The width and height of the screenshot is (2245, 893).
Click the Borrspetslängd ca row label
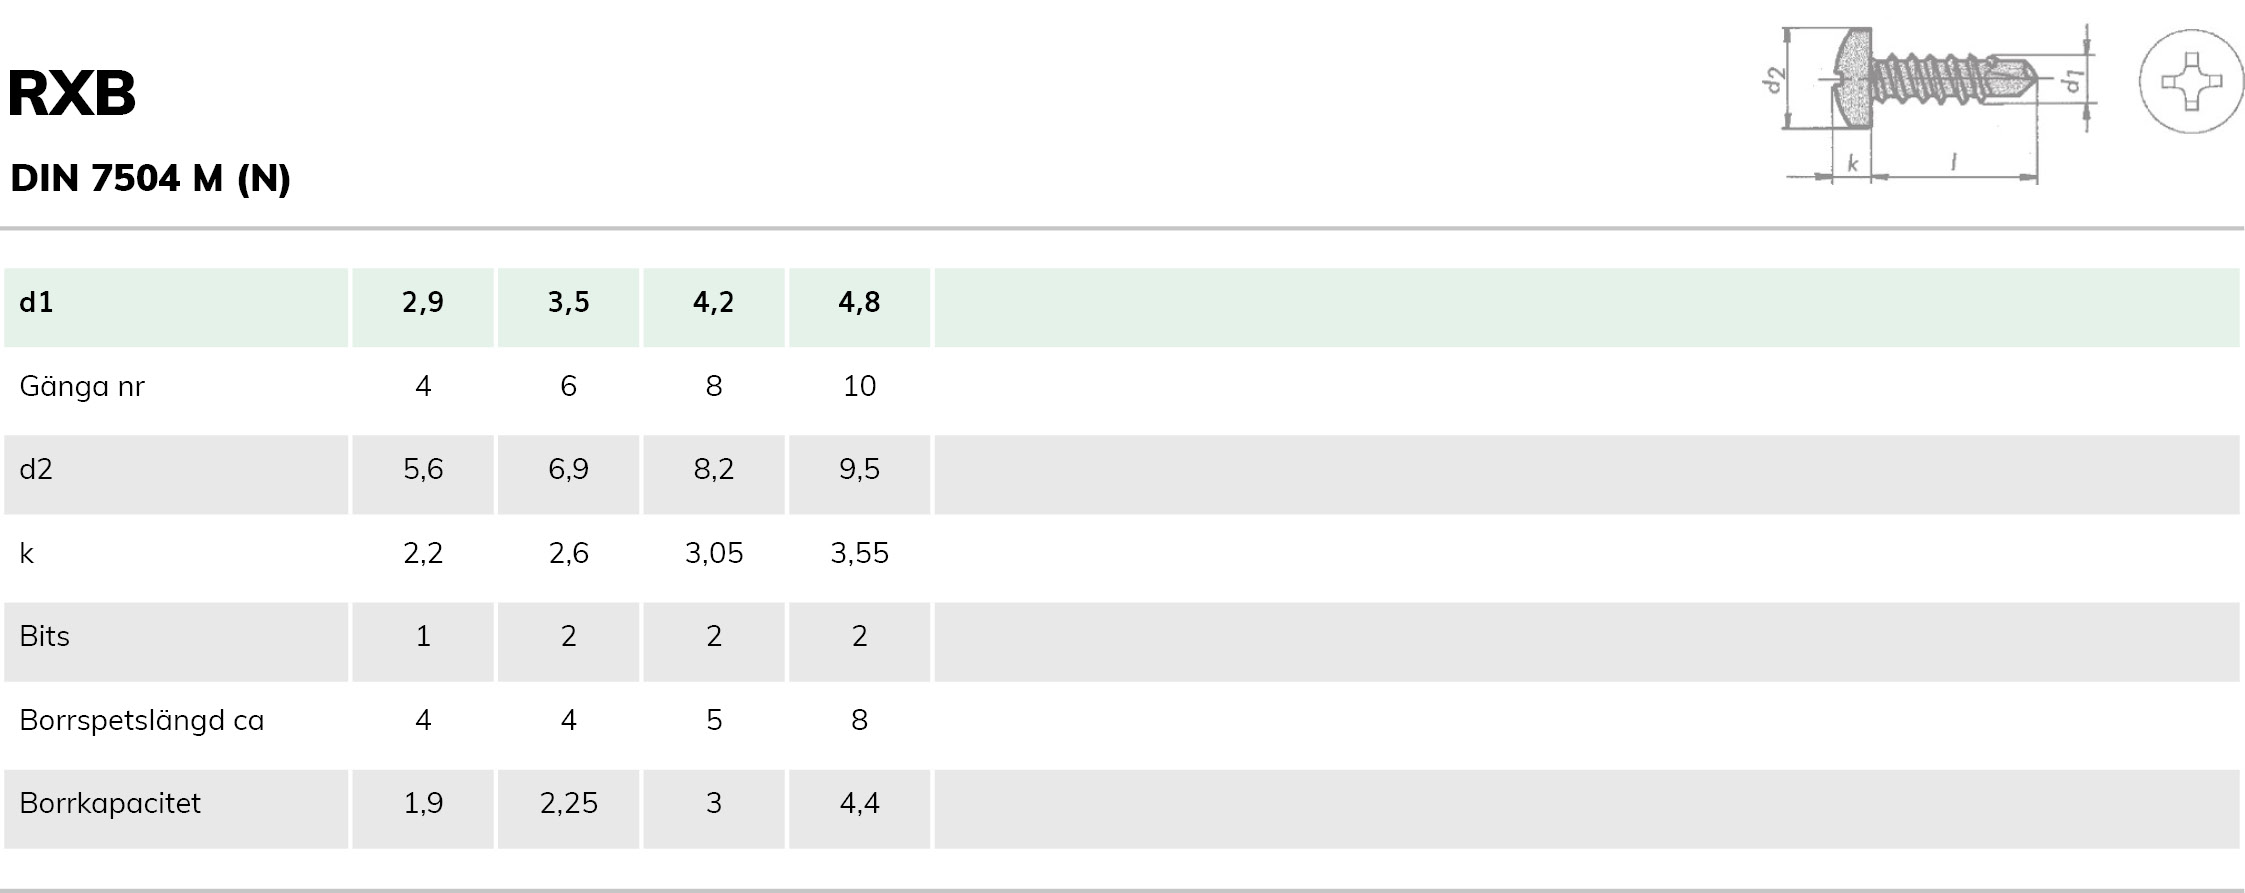click(x=142, y=721)
